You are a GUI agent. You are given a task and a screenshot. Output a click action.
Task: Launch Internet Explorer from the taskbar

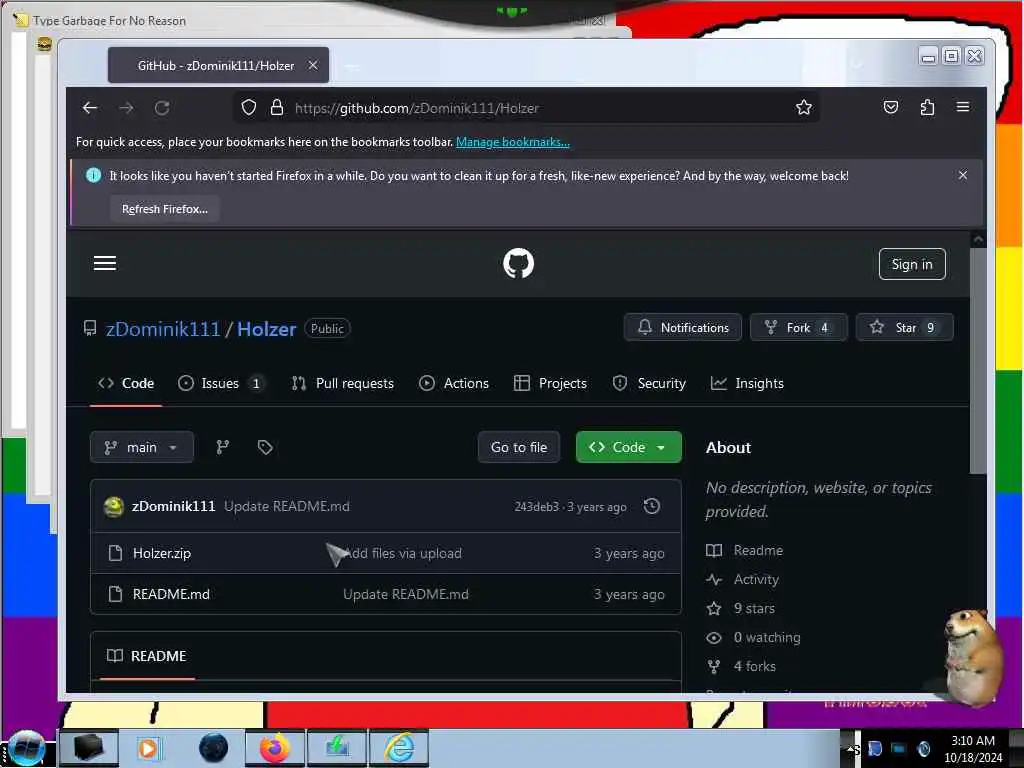coord(399,748)
